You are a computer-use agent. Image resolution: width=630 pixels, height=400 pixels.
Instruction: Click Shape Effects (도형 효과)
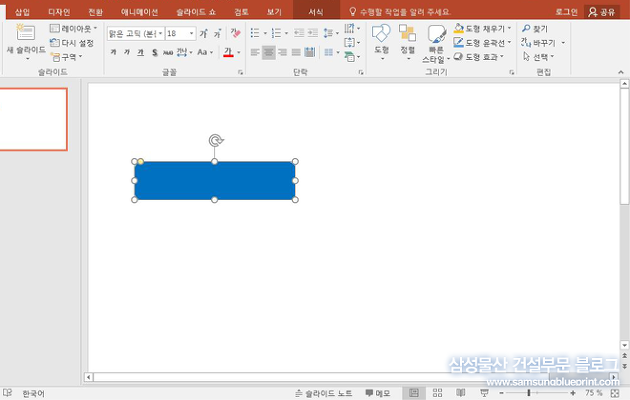(479, 57)
